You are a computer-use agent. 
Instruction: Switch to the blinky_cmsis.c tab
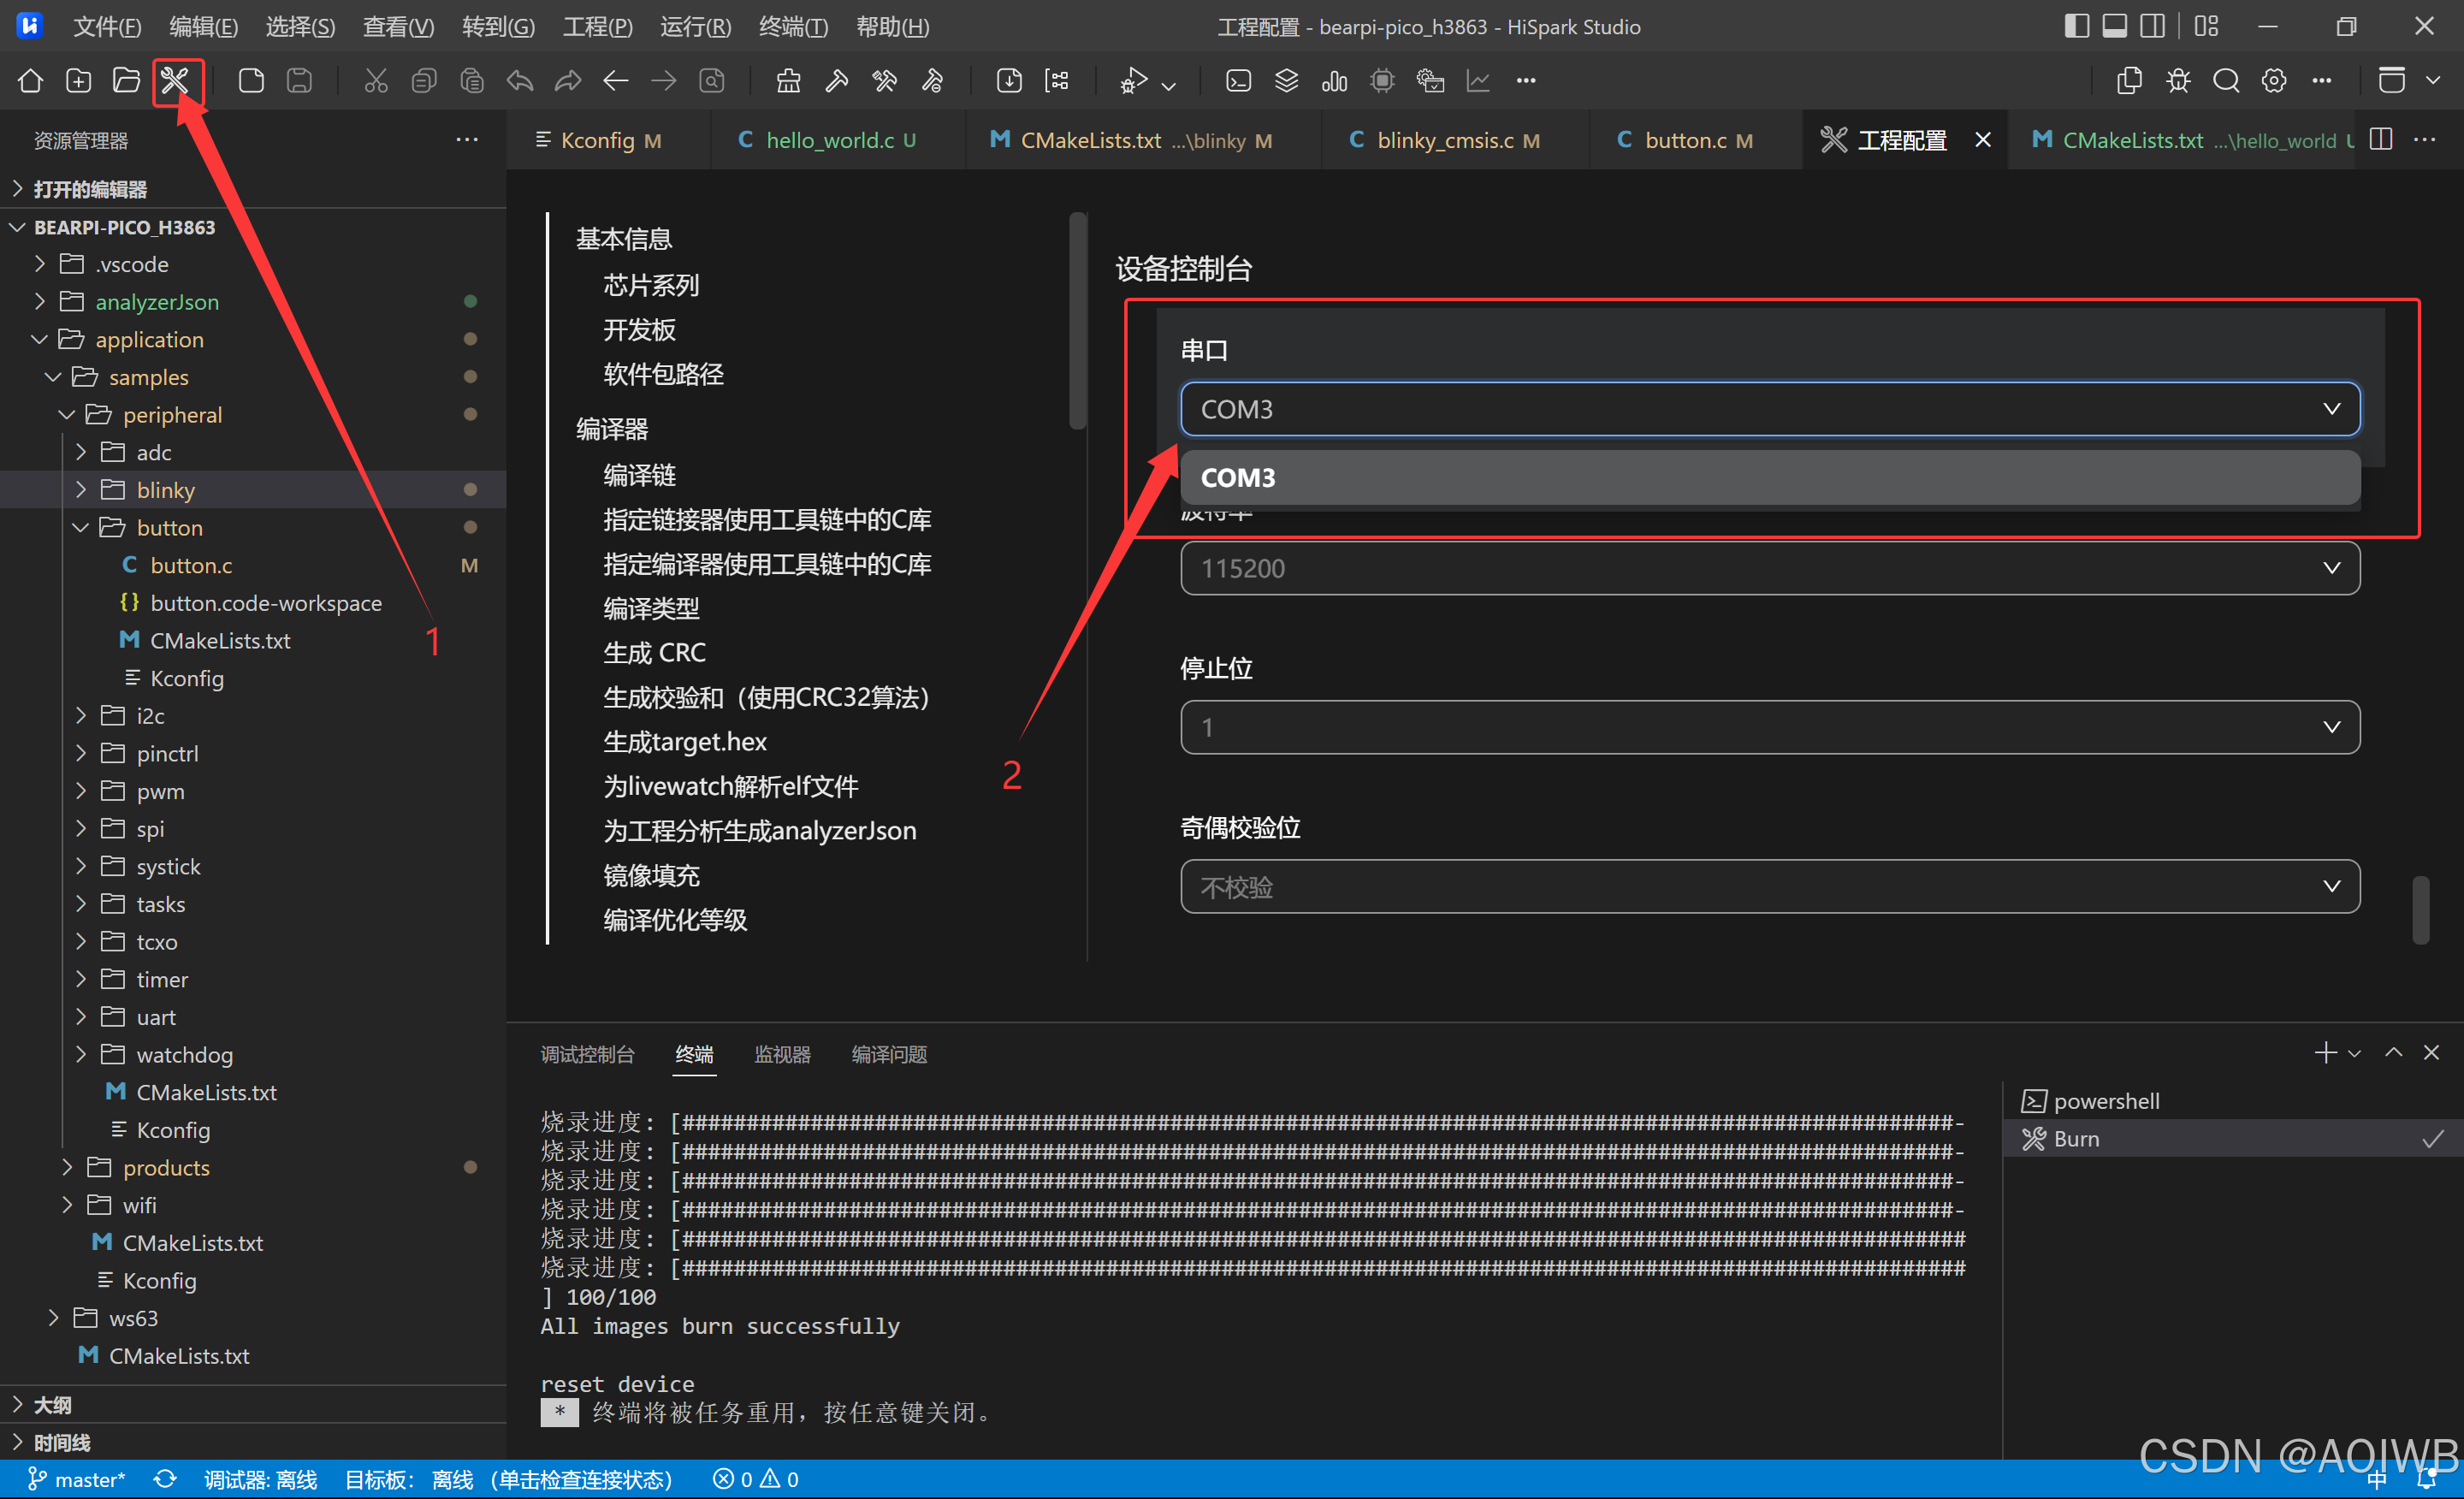pyautogui.click(x=1445, y=140)
